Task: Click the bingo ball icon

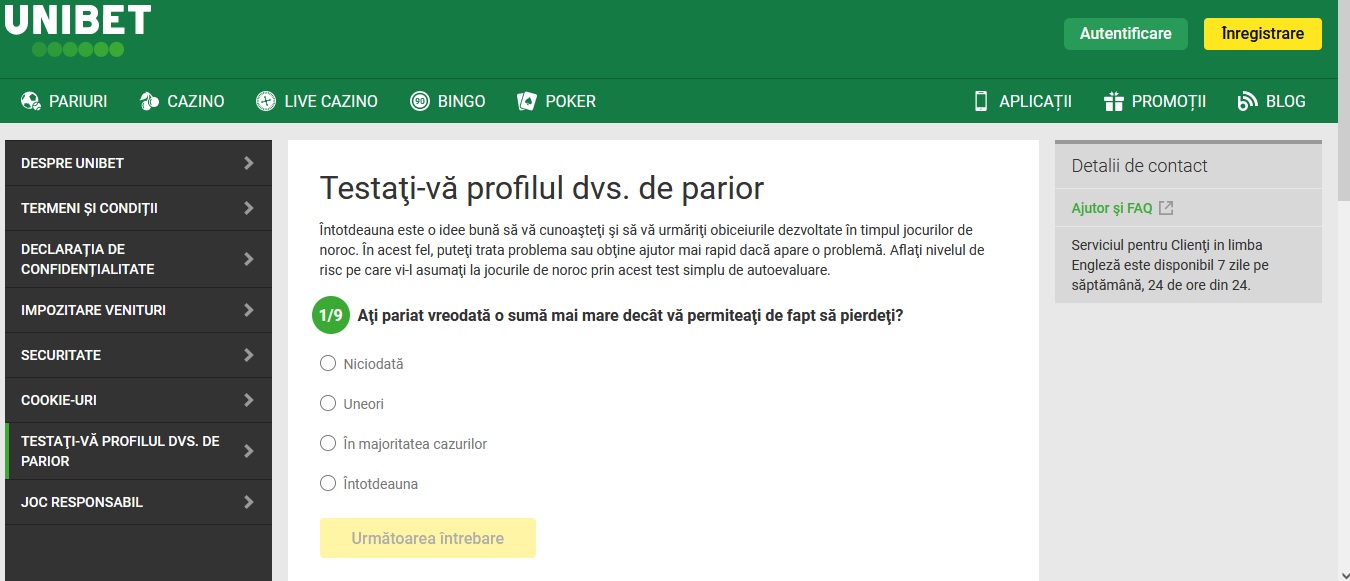Action: point(420,101)
